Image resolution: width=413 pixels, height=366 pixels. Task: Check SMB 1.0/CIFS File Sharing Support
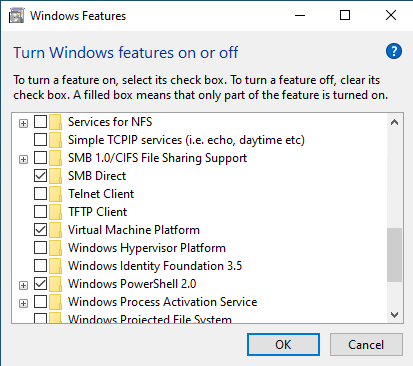pos(40,158)
